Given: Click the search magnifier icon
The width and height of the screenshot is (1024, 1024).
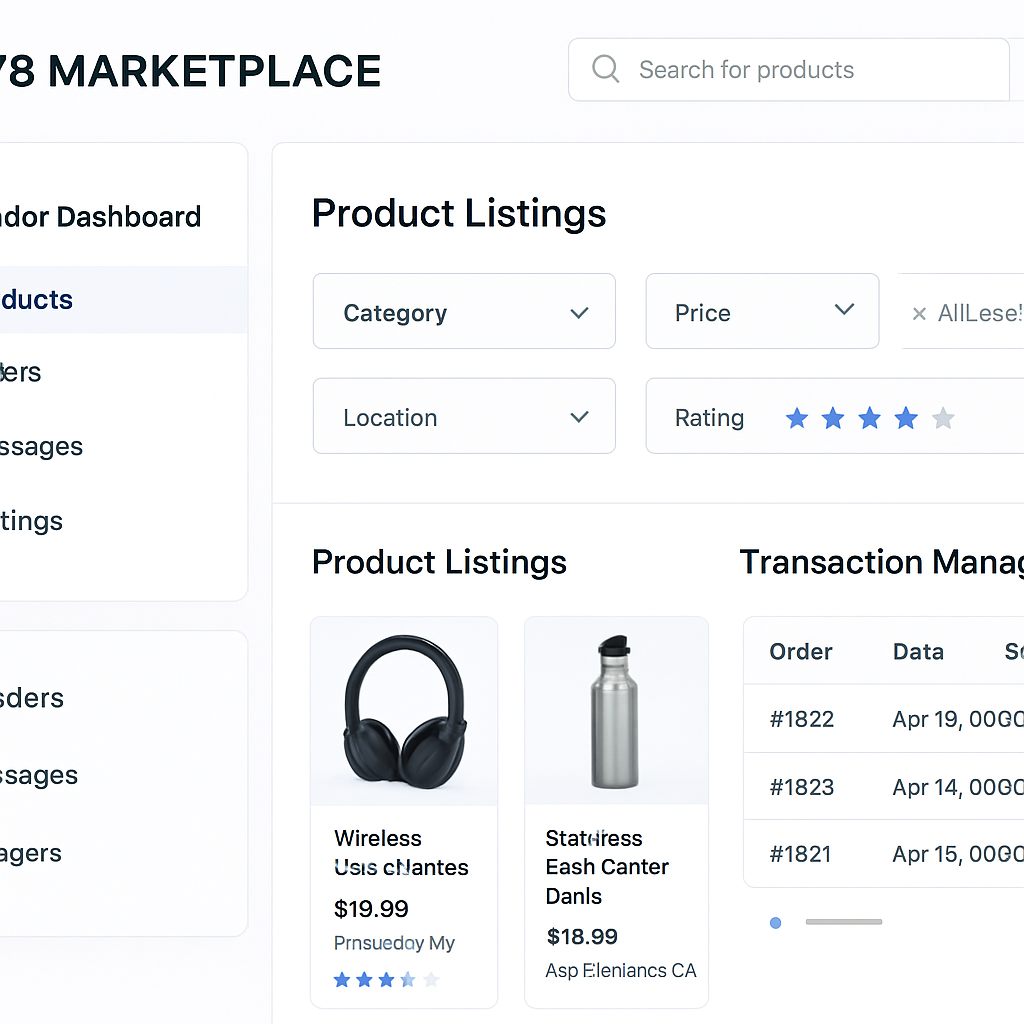Looking at the screenshot, I should pos(605,69).
